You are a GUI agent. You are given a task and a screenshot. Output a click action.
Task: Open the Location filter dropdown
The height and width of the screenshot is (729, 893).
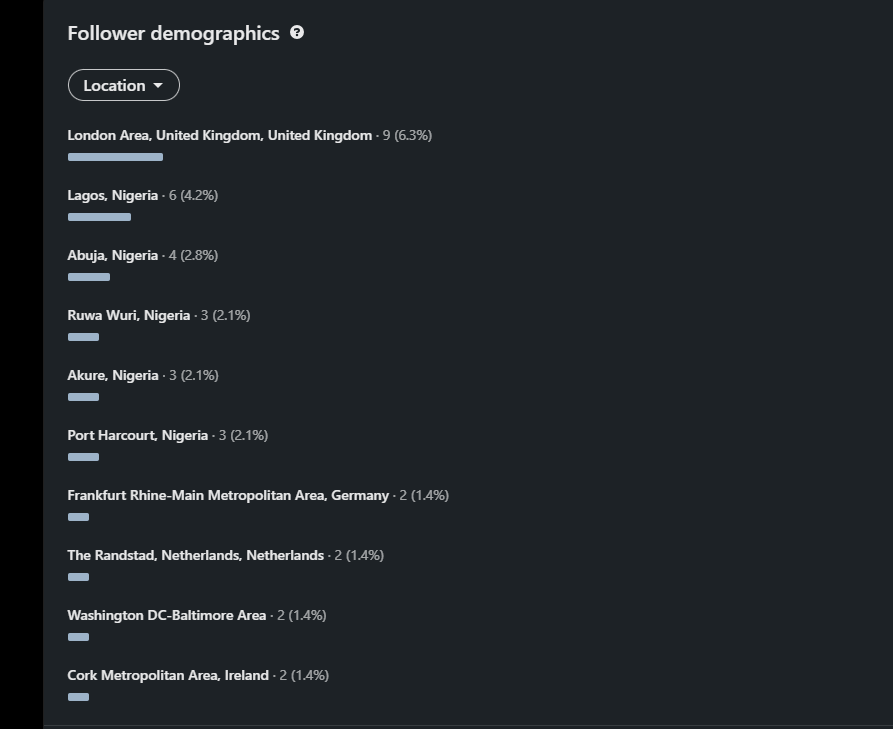pos(123,86)
